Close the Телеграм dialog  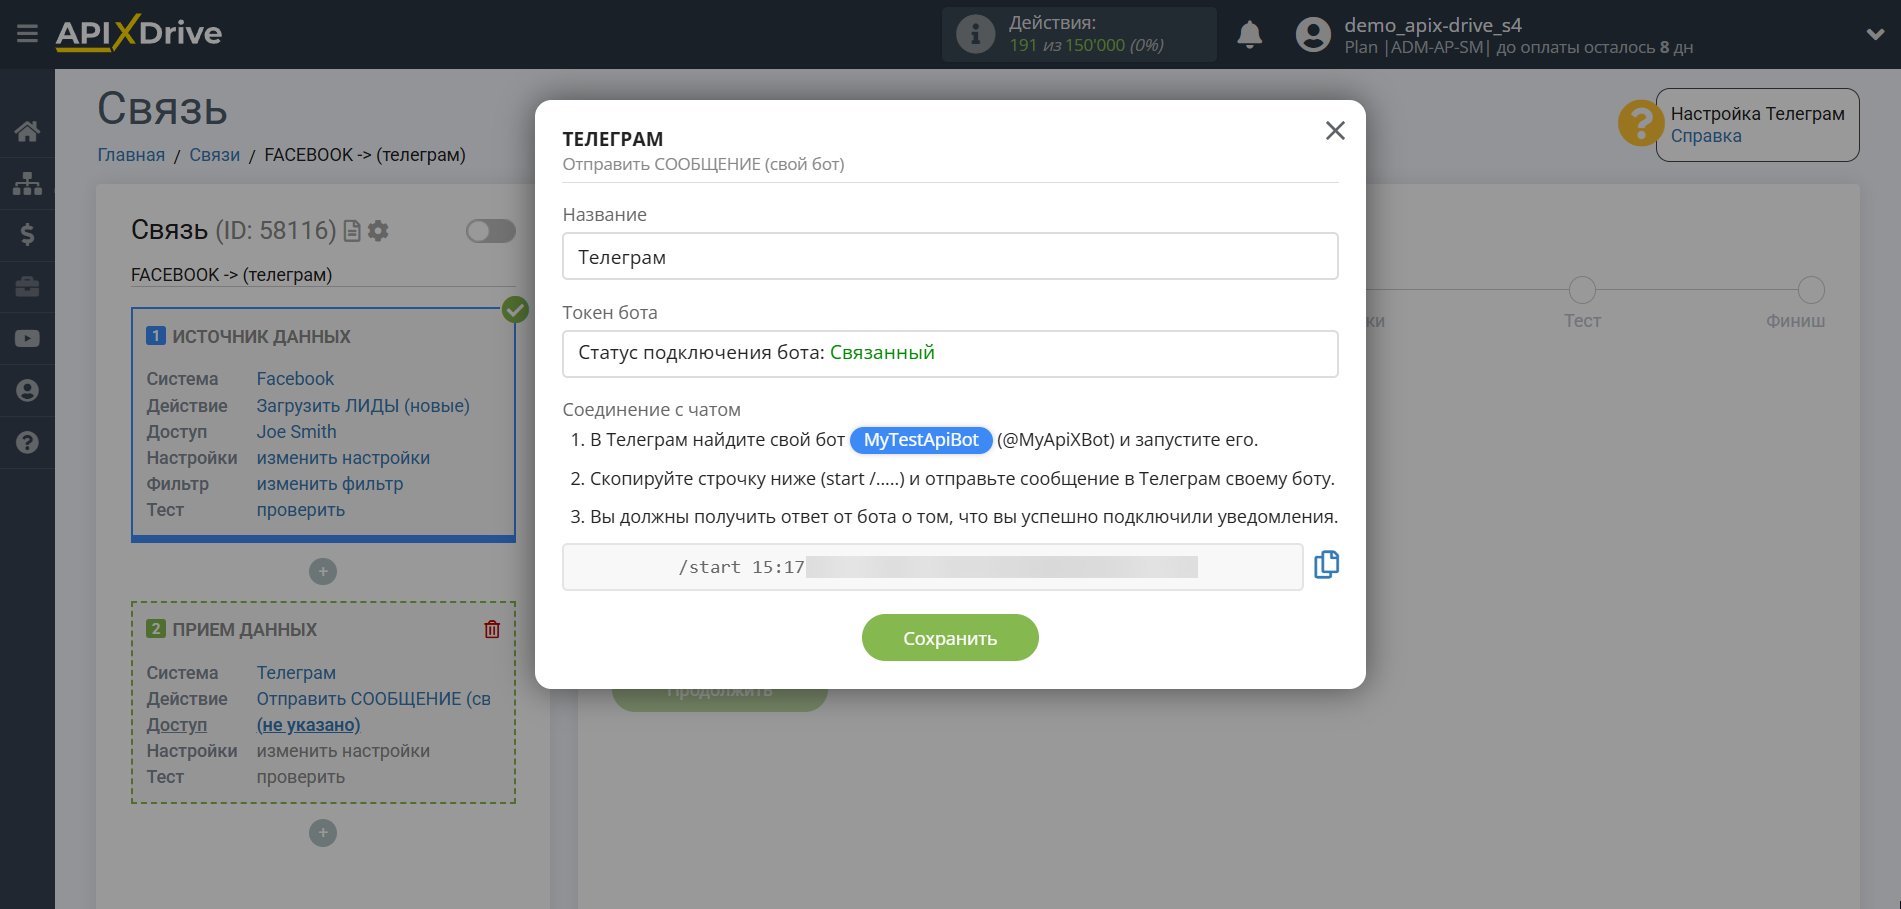click(x=1335, y=131)
